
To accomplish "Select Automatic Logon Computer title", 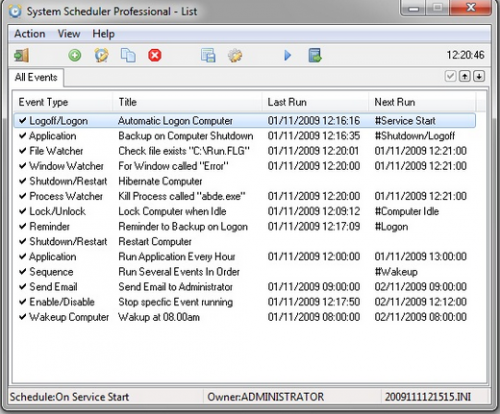I will coord(175,121).
